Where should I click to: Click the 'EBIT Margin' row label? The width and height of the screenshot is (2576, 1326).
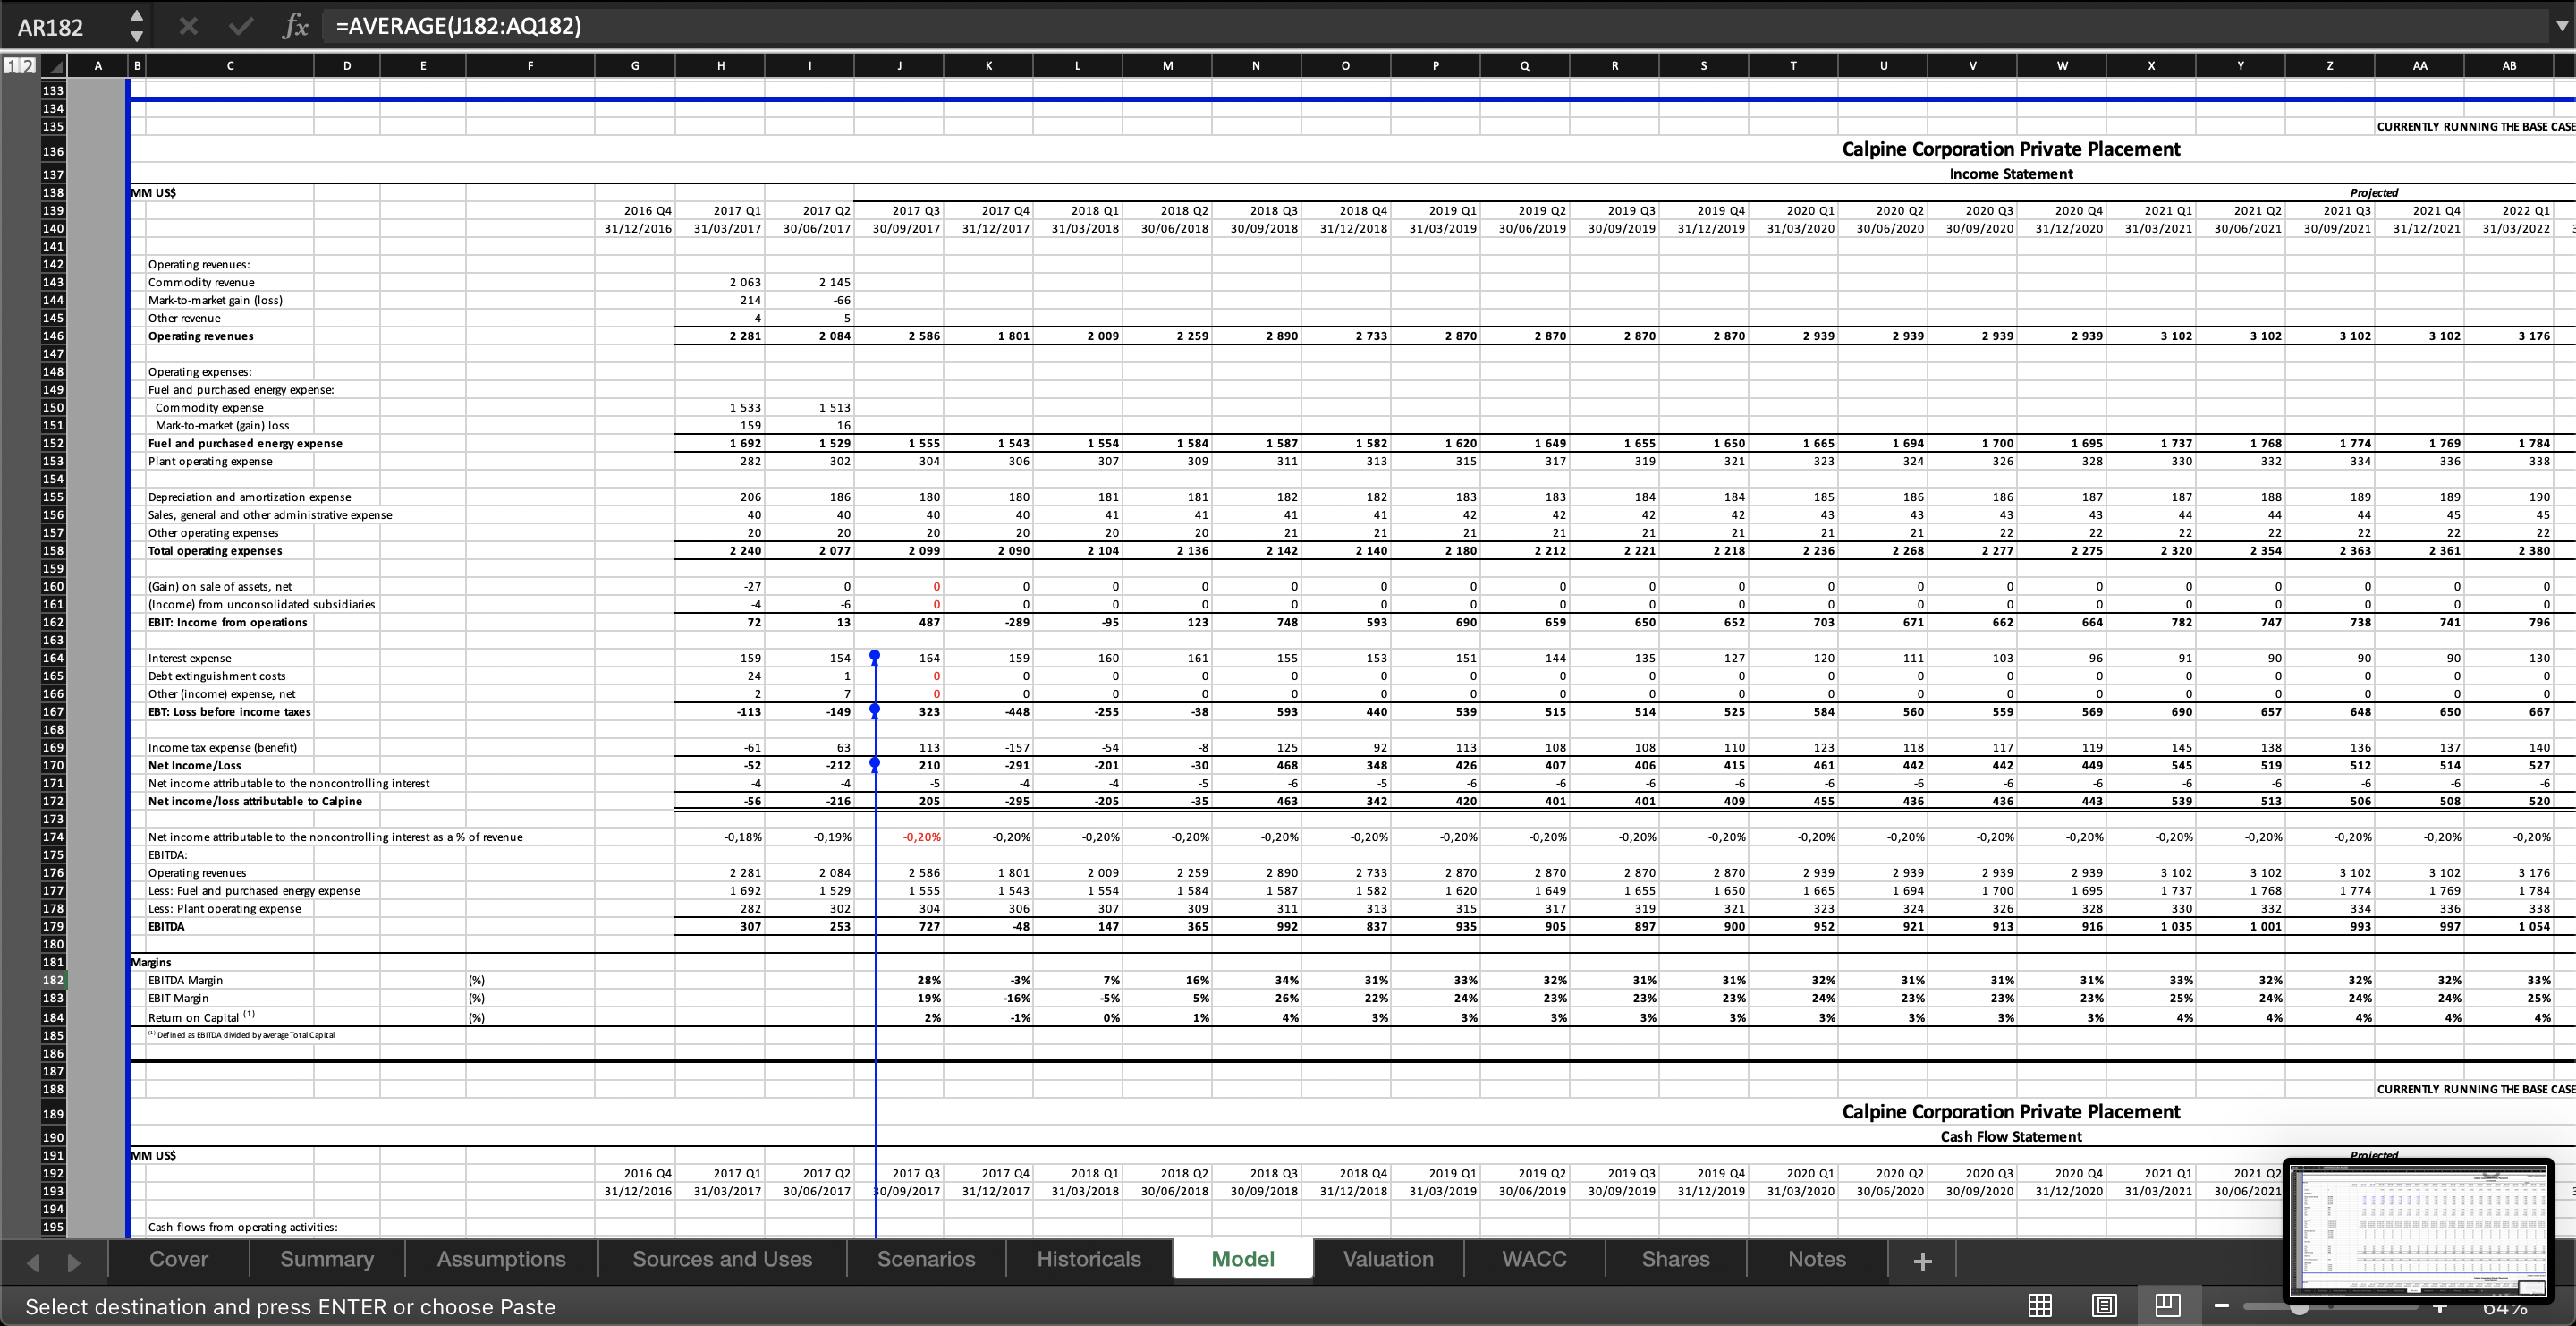pyautogui.click(x=178, y=998)
